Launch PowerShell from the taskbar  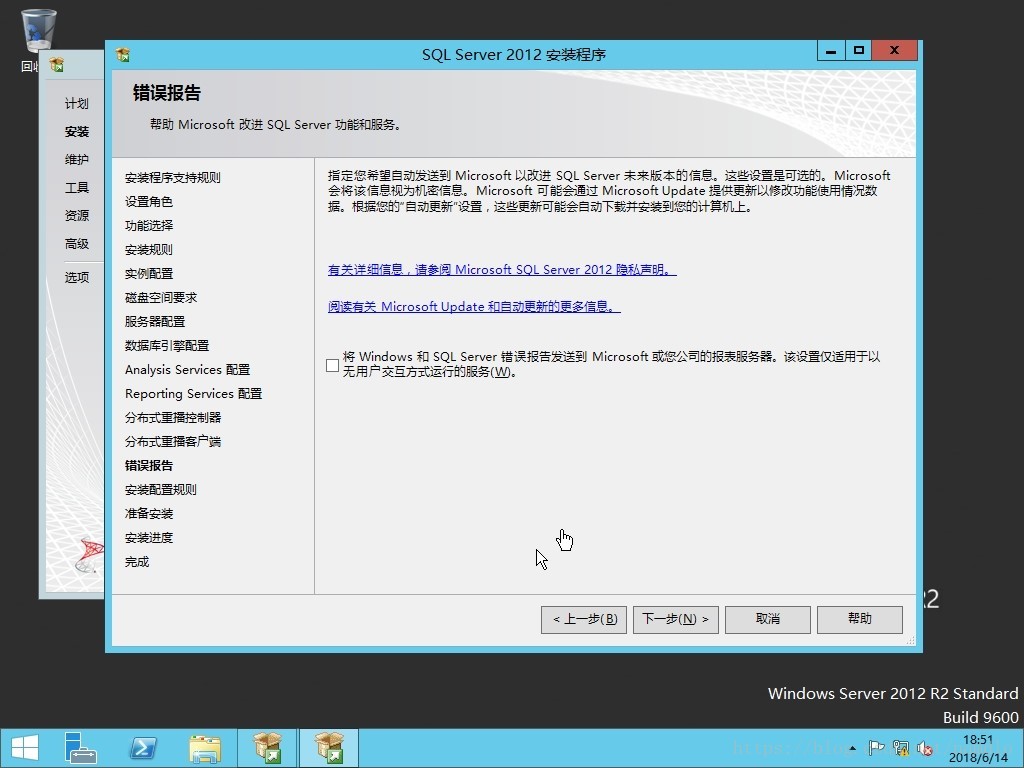click(143, 748)
